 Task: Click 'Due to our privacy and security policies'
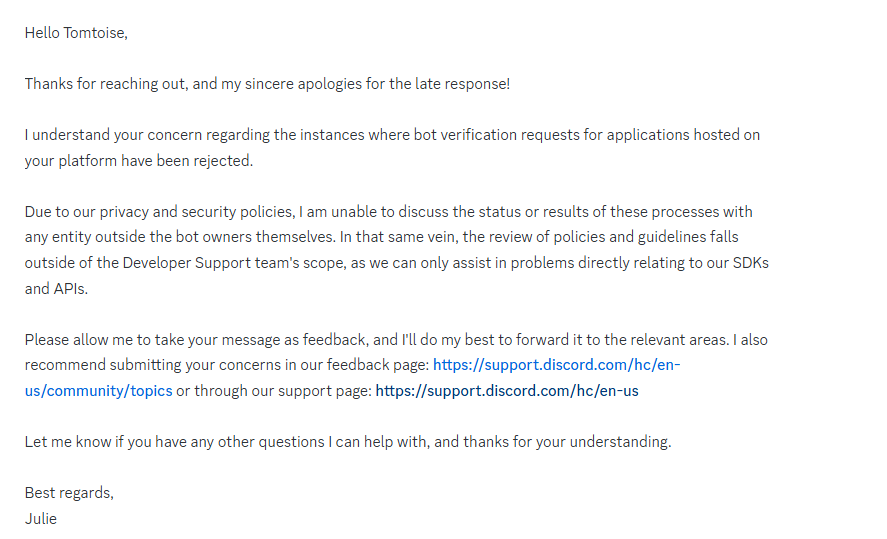(x=159, y=212)
